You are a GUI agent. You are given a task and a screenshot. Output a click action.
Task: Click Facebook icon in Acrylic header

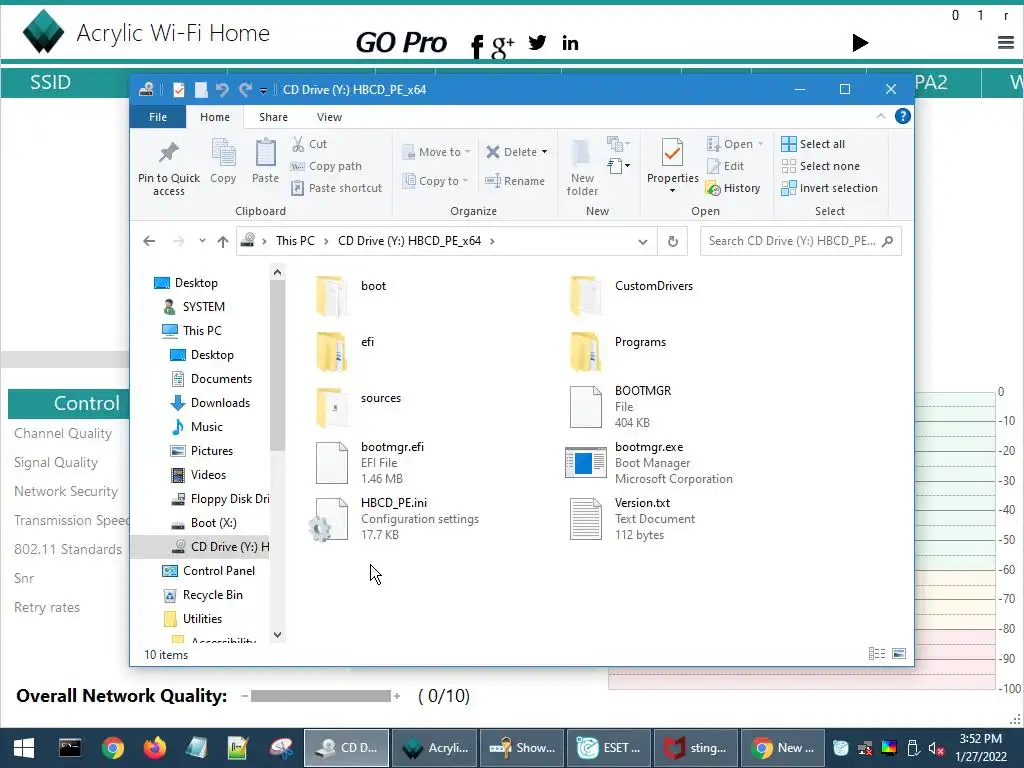click(x=477, y=46)
